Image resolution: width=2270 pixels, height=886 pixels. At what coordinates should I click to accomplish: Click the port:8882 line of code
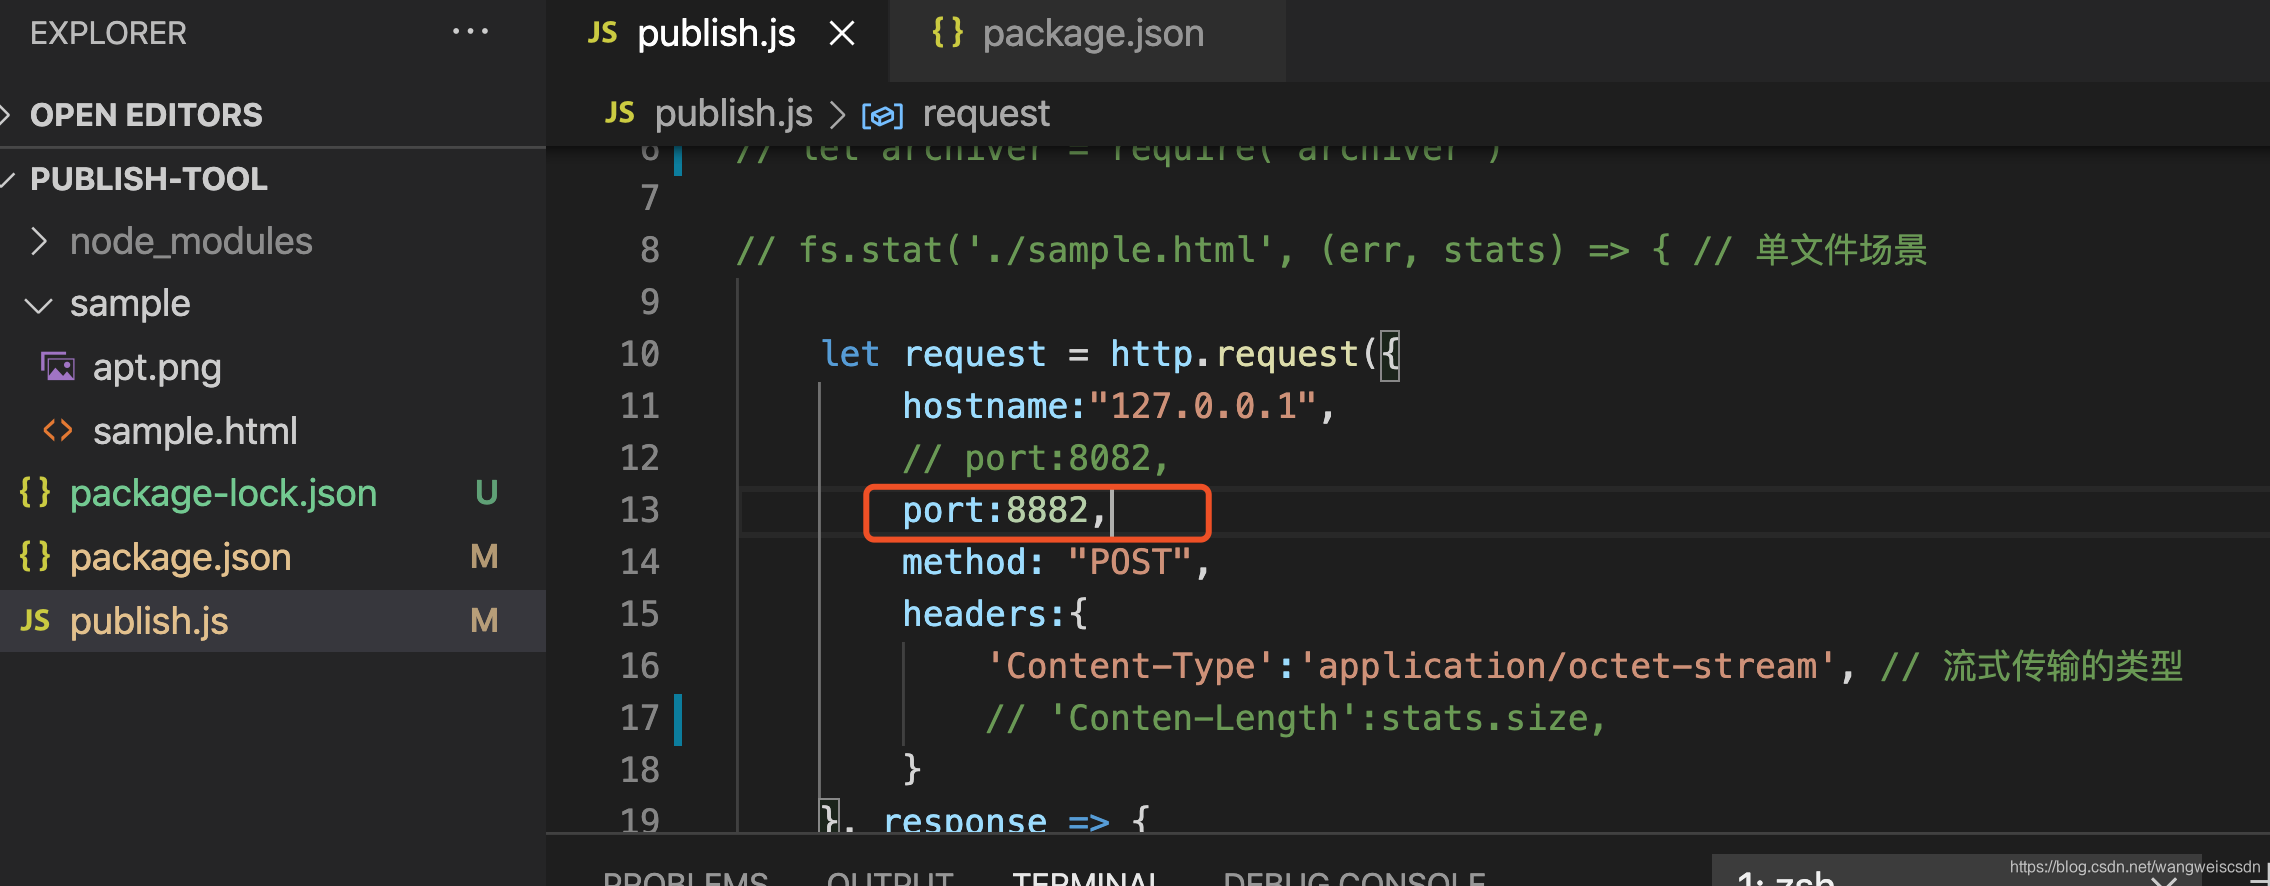pyautogui.click(x=1005, y=511)
